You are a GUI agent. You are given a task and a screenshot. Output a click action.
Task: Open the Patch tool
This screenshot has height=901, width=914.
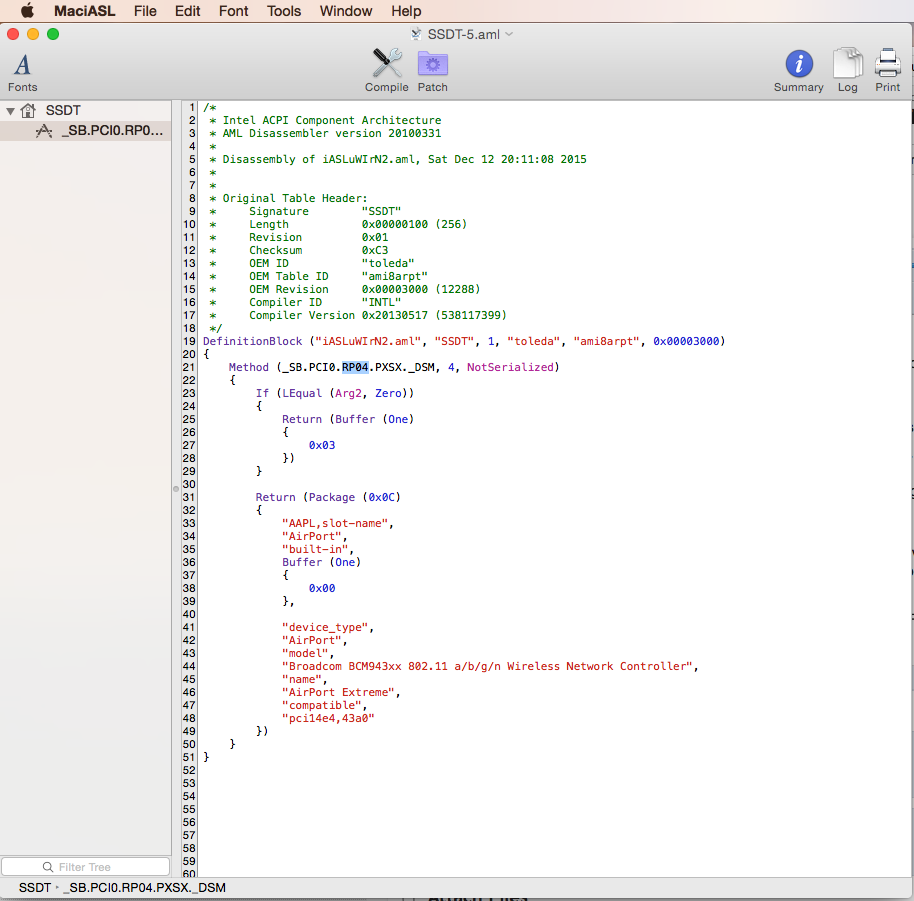(x=432, y=64)
